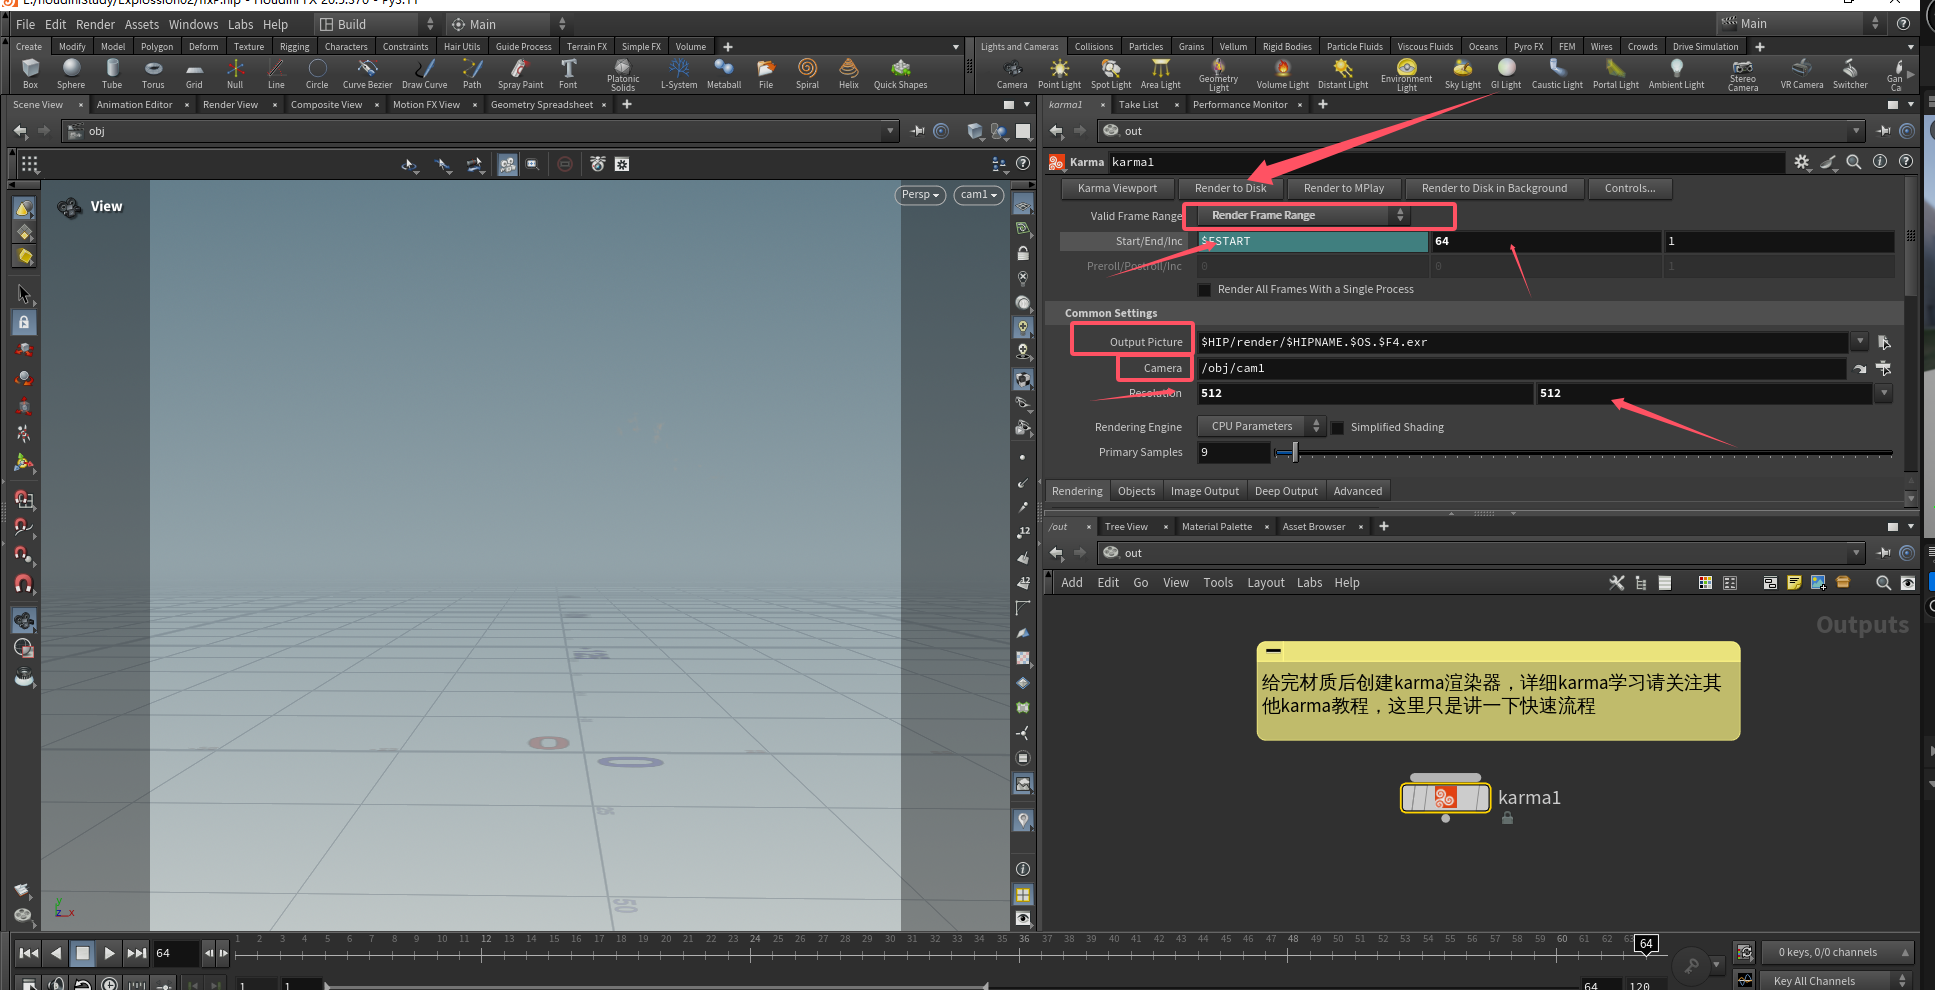Add a VR Camera
This screenshot has height=990, width=1935.
click(1802, 73)
